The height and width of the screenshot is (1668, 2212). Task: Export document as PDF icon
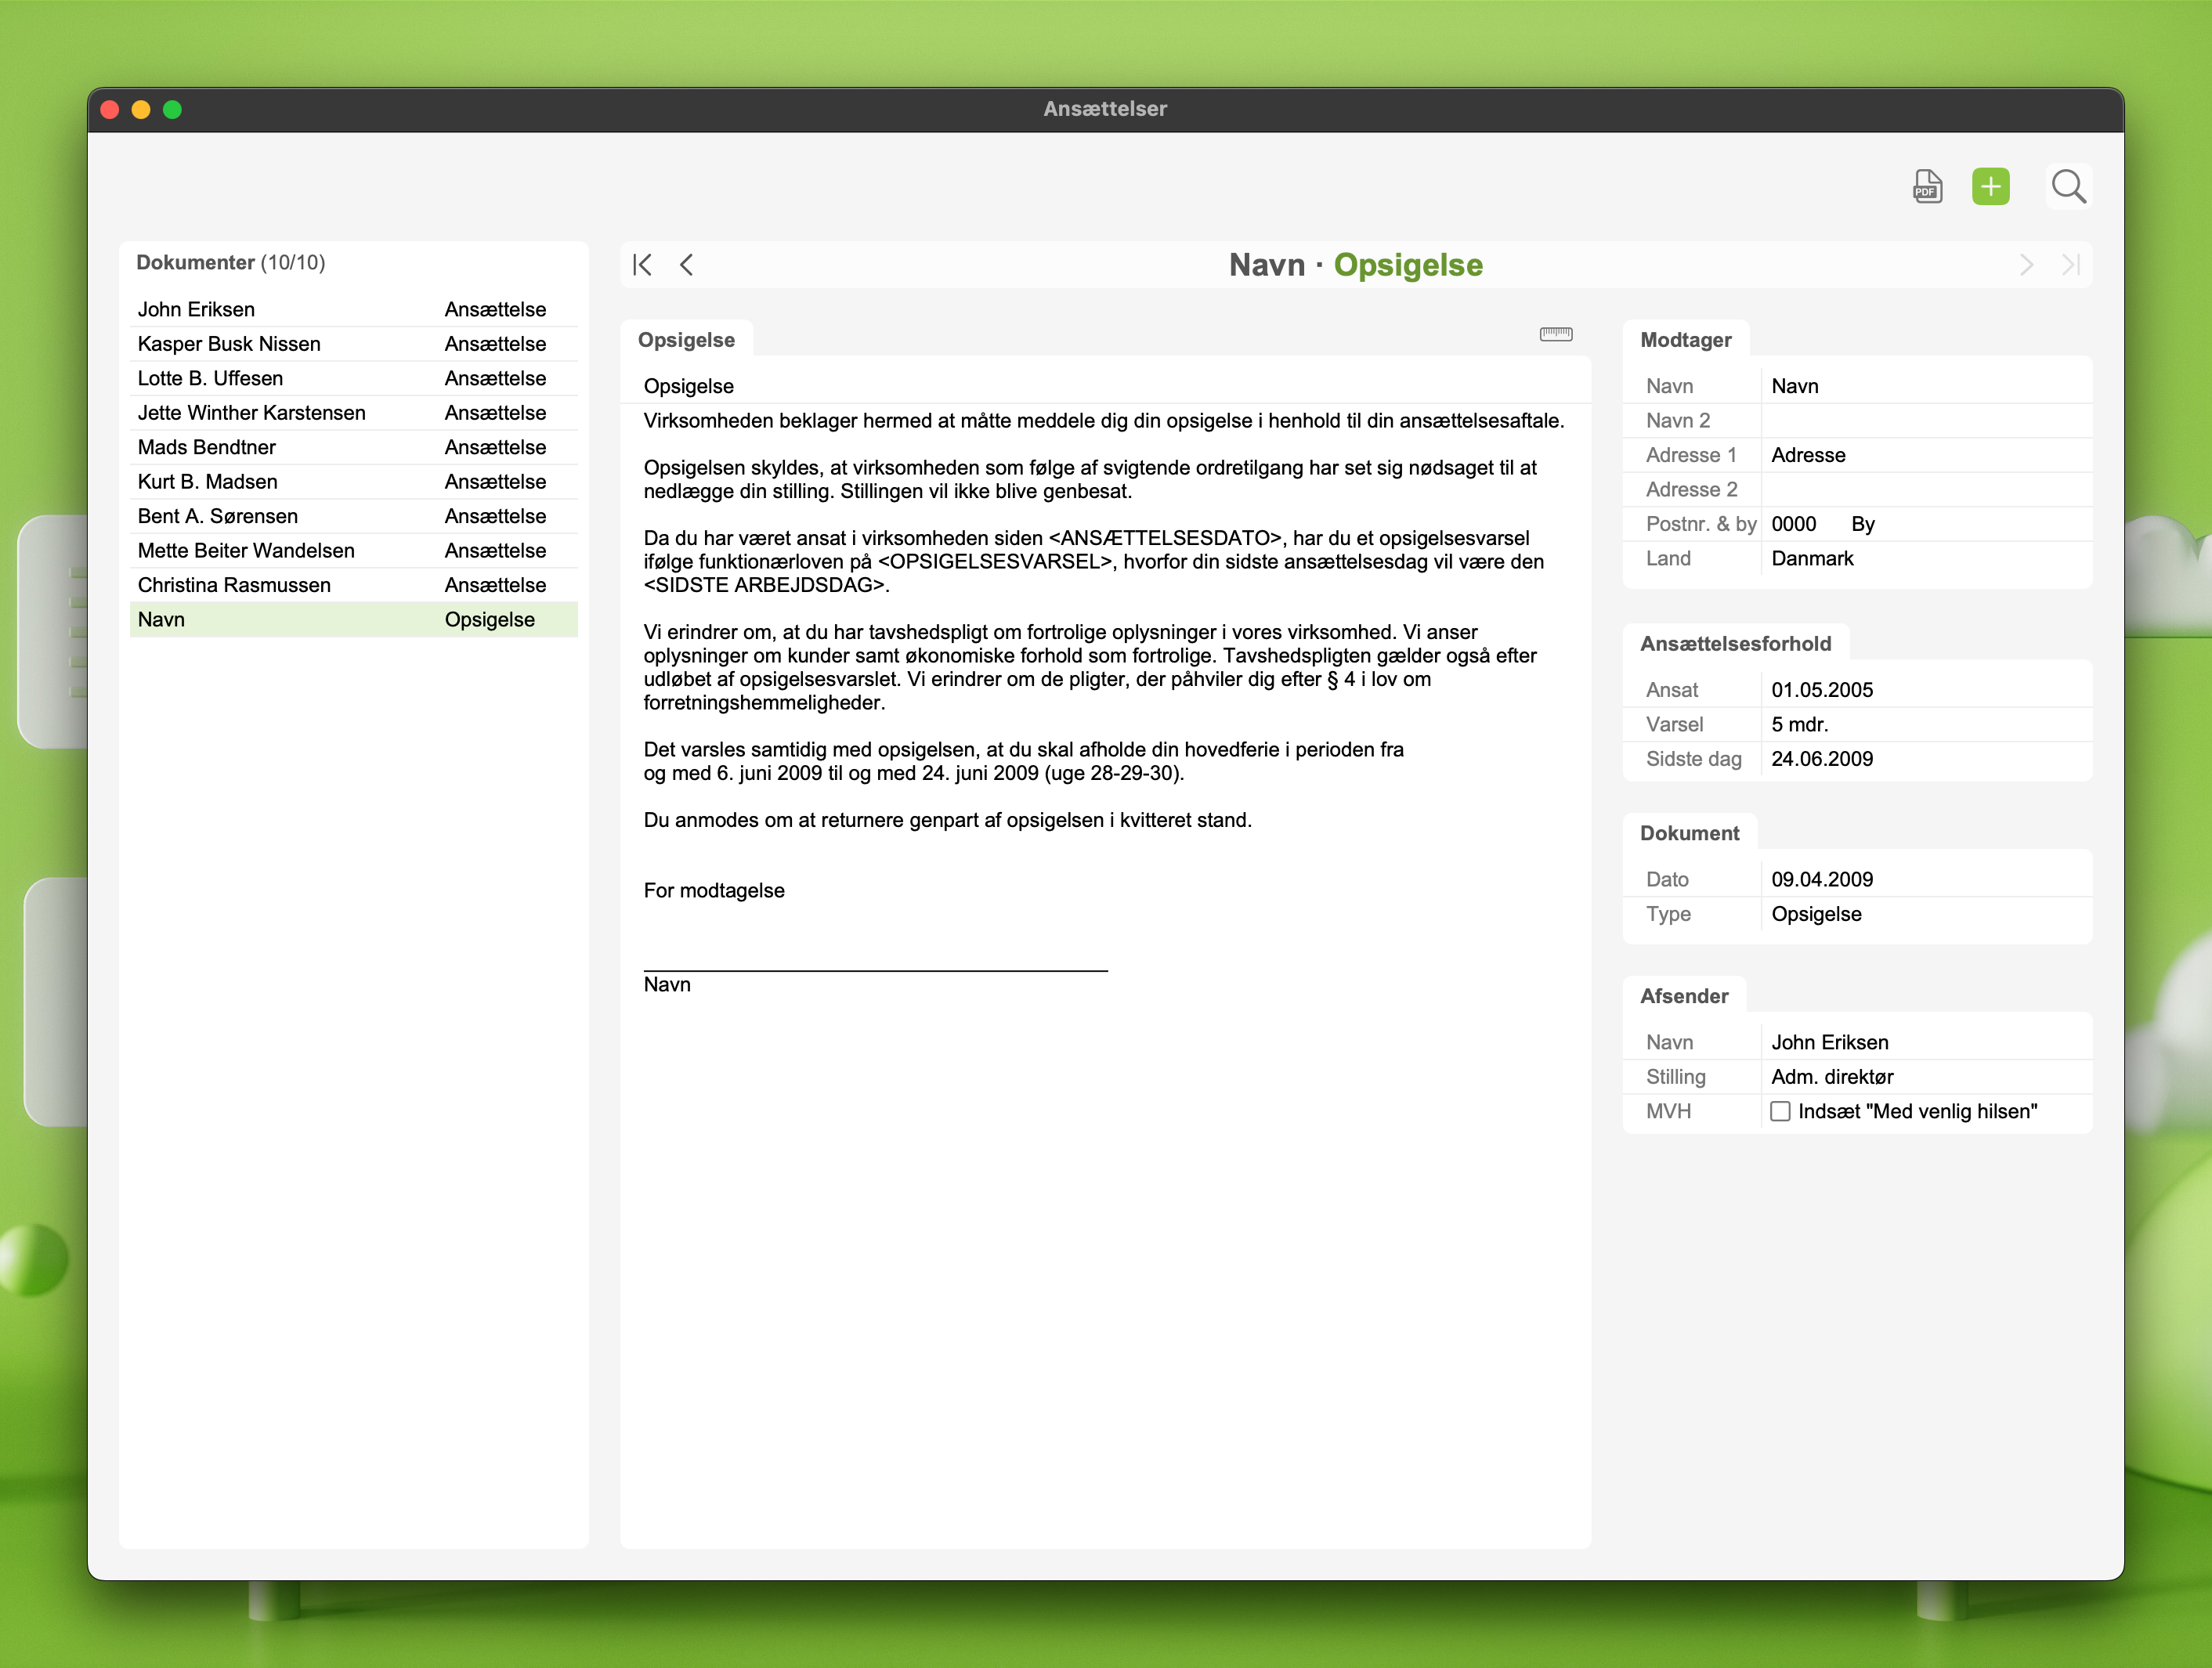(x=1927, y=186)
